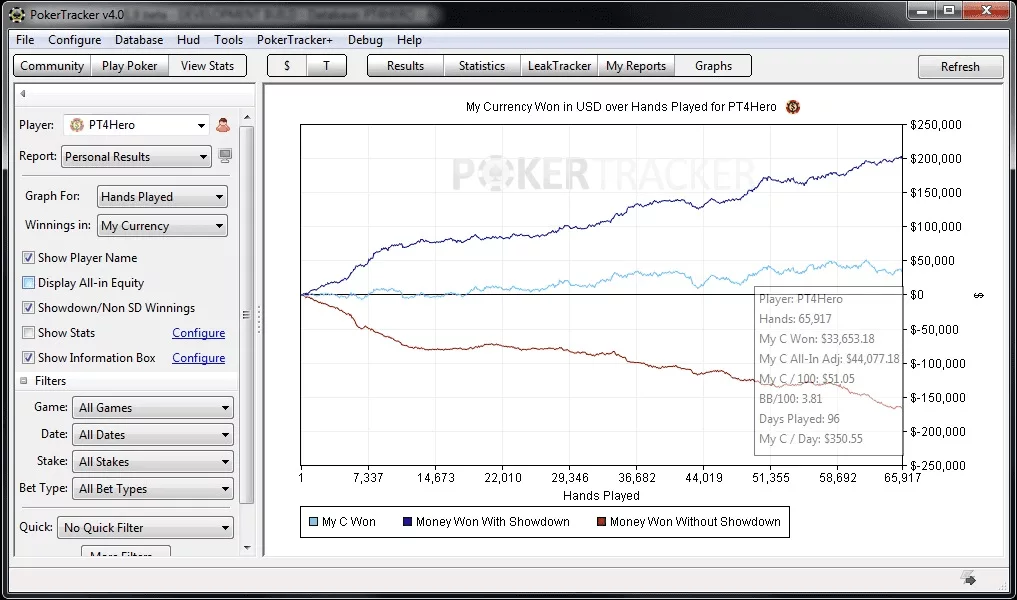
Task: Collapse sidebar using the left arrow icon
Action: [23, 93]
